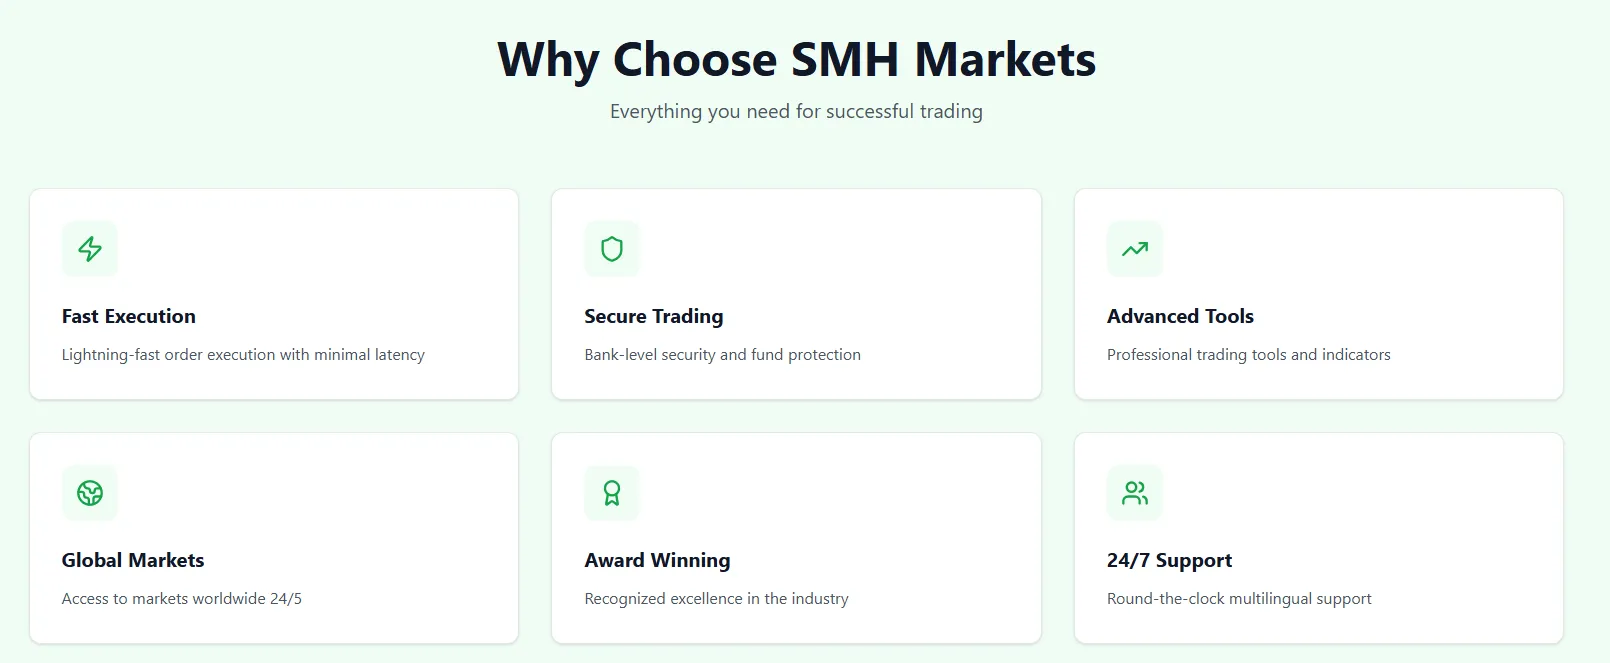
Task: Click the trending-up Advanced Tools icon
Action: coord(1135,249)
